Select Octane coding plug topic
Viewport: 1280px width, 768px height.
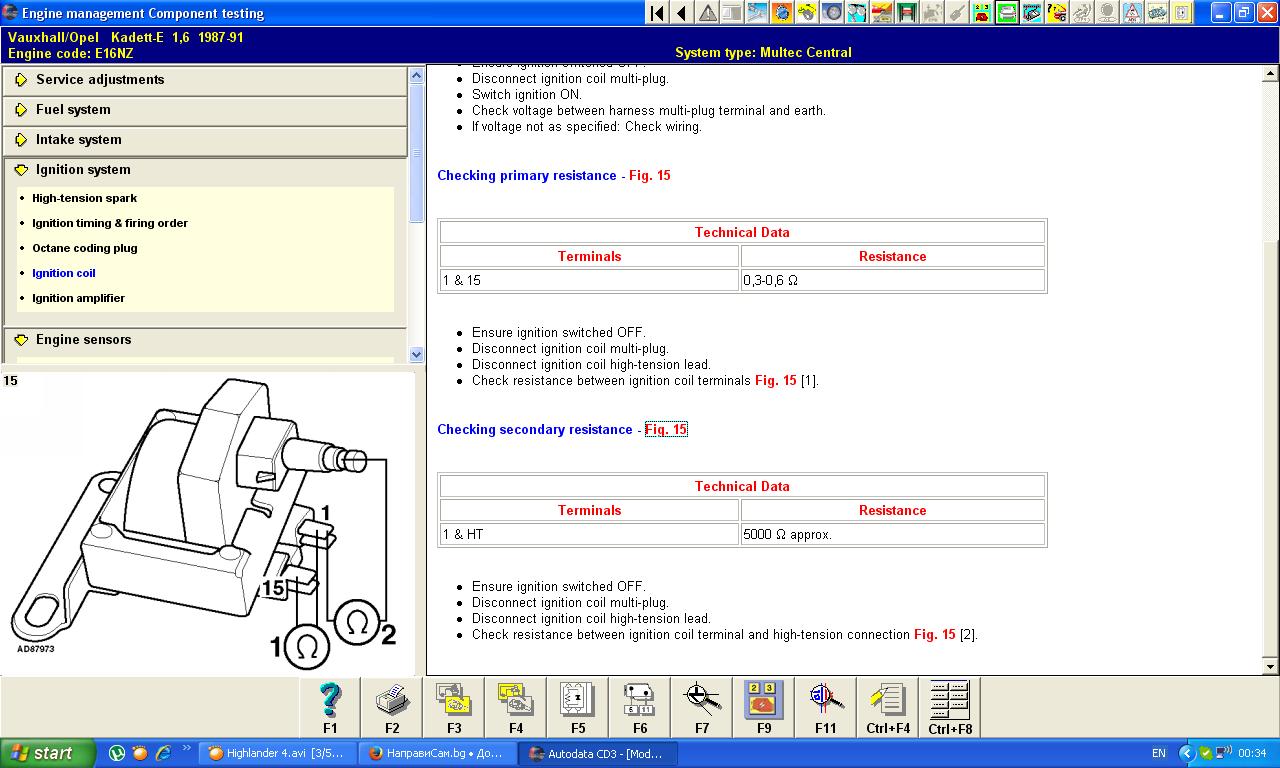click(x=84, y=248)
